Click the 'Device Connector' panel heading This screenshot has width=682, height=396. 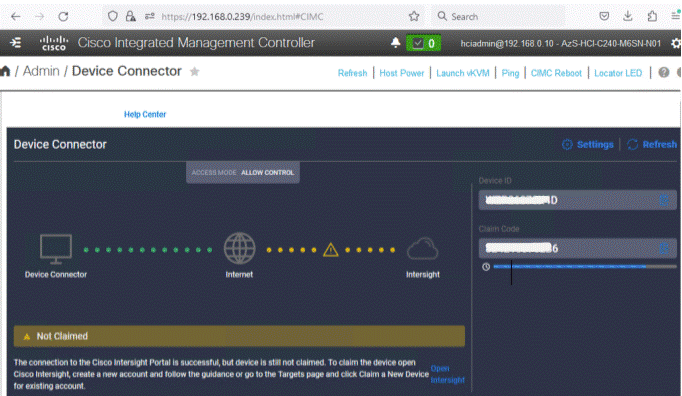coord(60,144)
